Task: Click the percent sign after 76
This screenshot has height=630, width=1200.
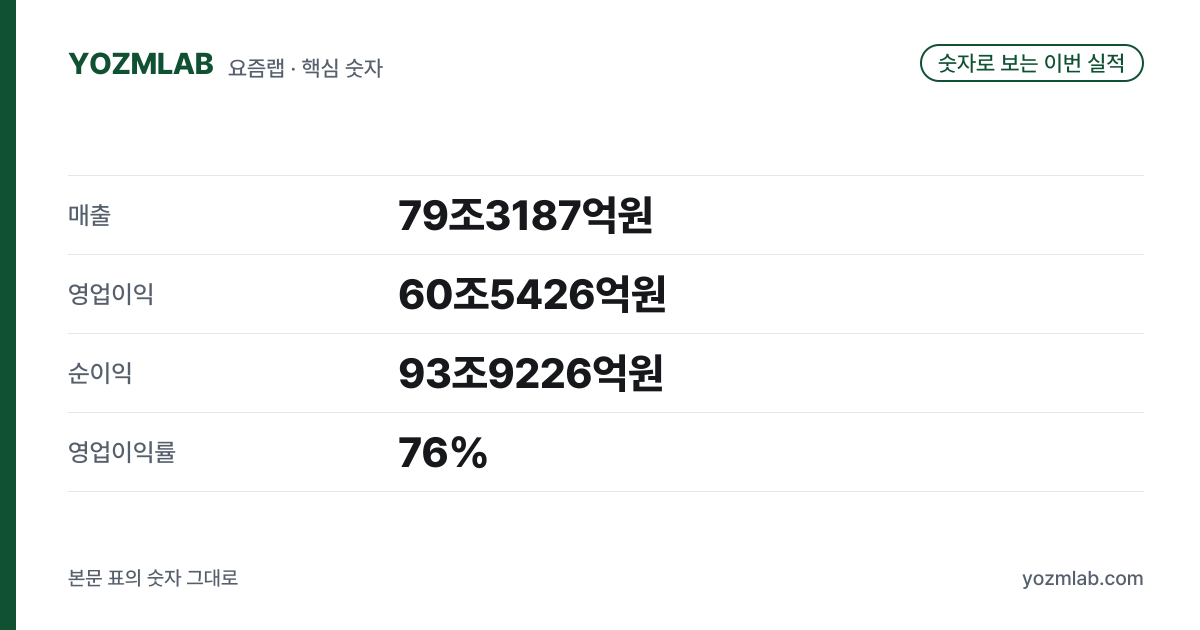Action: click(x=468, y=453)
